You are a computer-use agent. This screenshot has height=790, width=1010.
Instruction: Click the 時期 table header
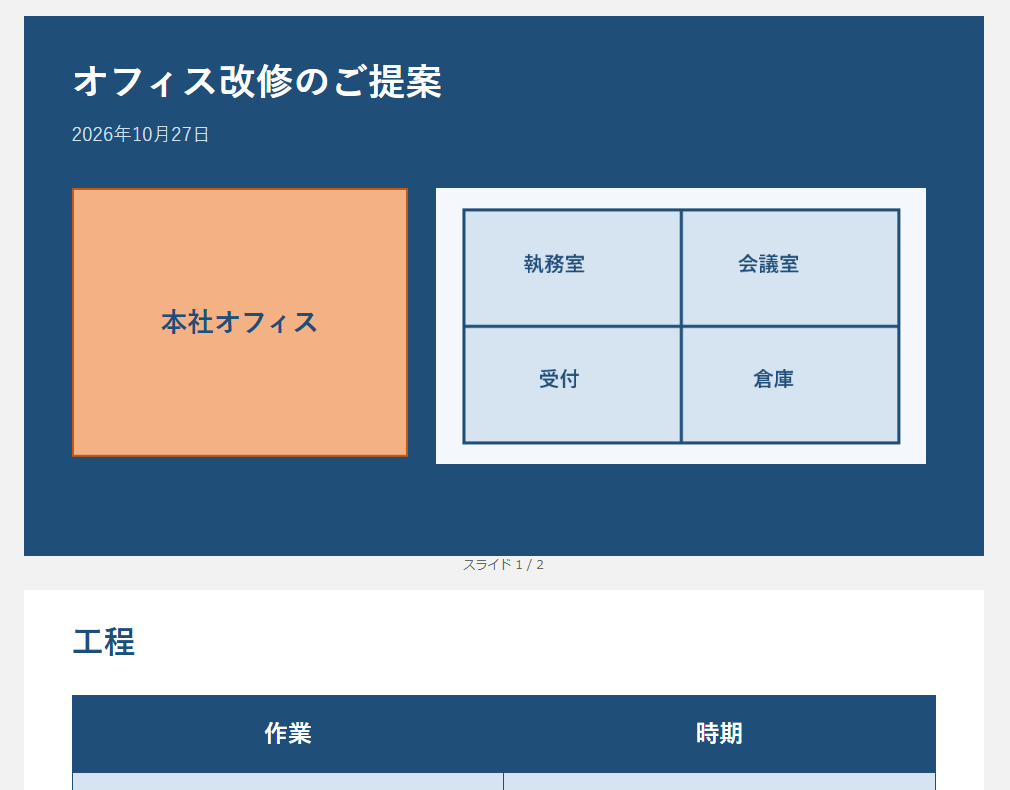pyautogui.click(x=719, y=733)
